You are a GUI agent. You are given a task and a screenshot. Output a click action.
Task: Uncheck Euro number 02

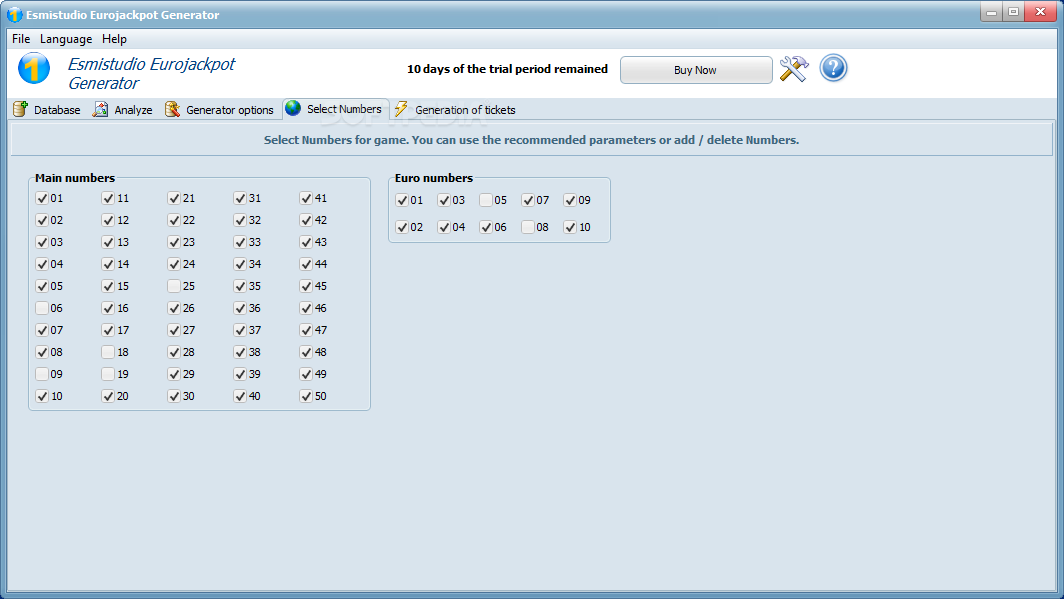click(402, 227)
